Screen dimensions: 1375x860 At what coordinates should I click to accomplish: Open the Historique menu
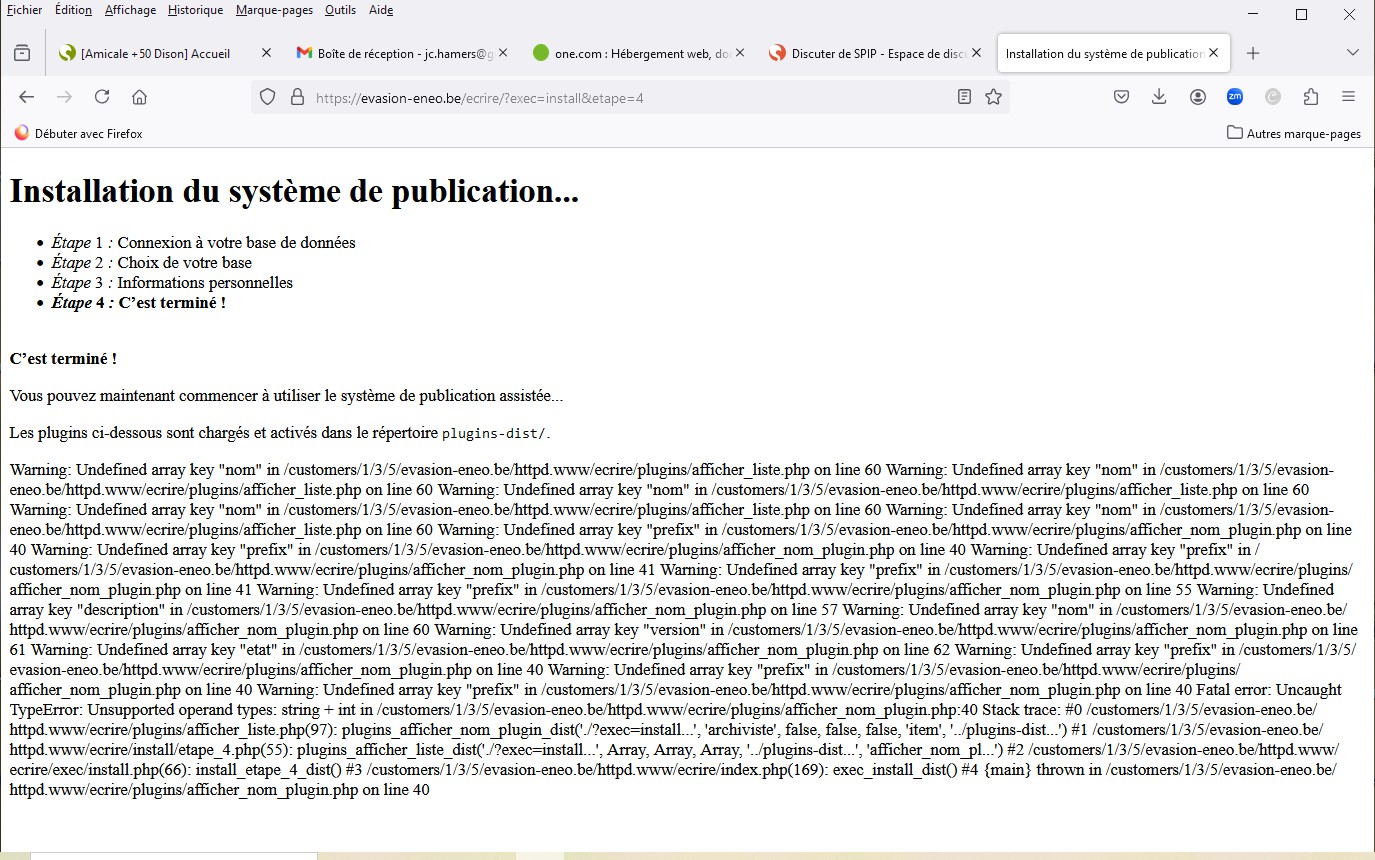coord(195,10)
